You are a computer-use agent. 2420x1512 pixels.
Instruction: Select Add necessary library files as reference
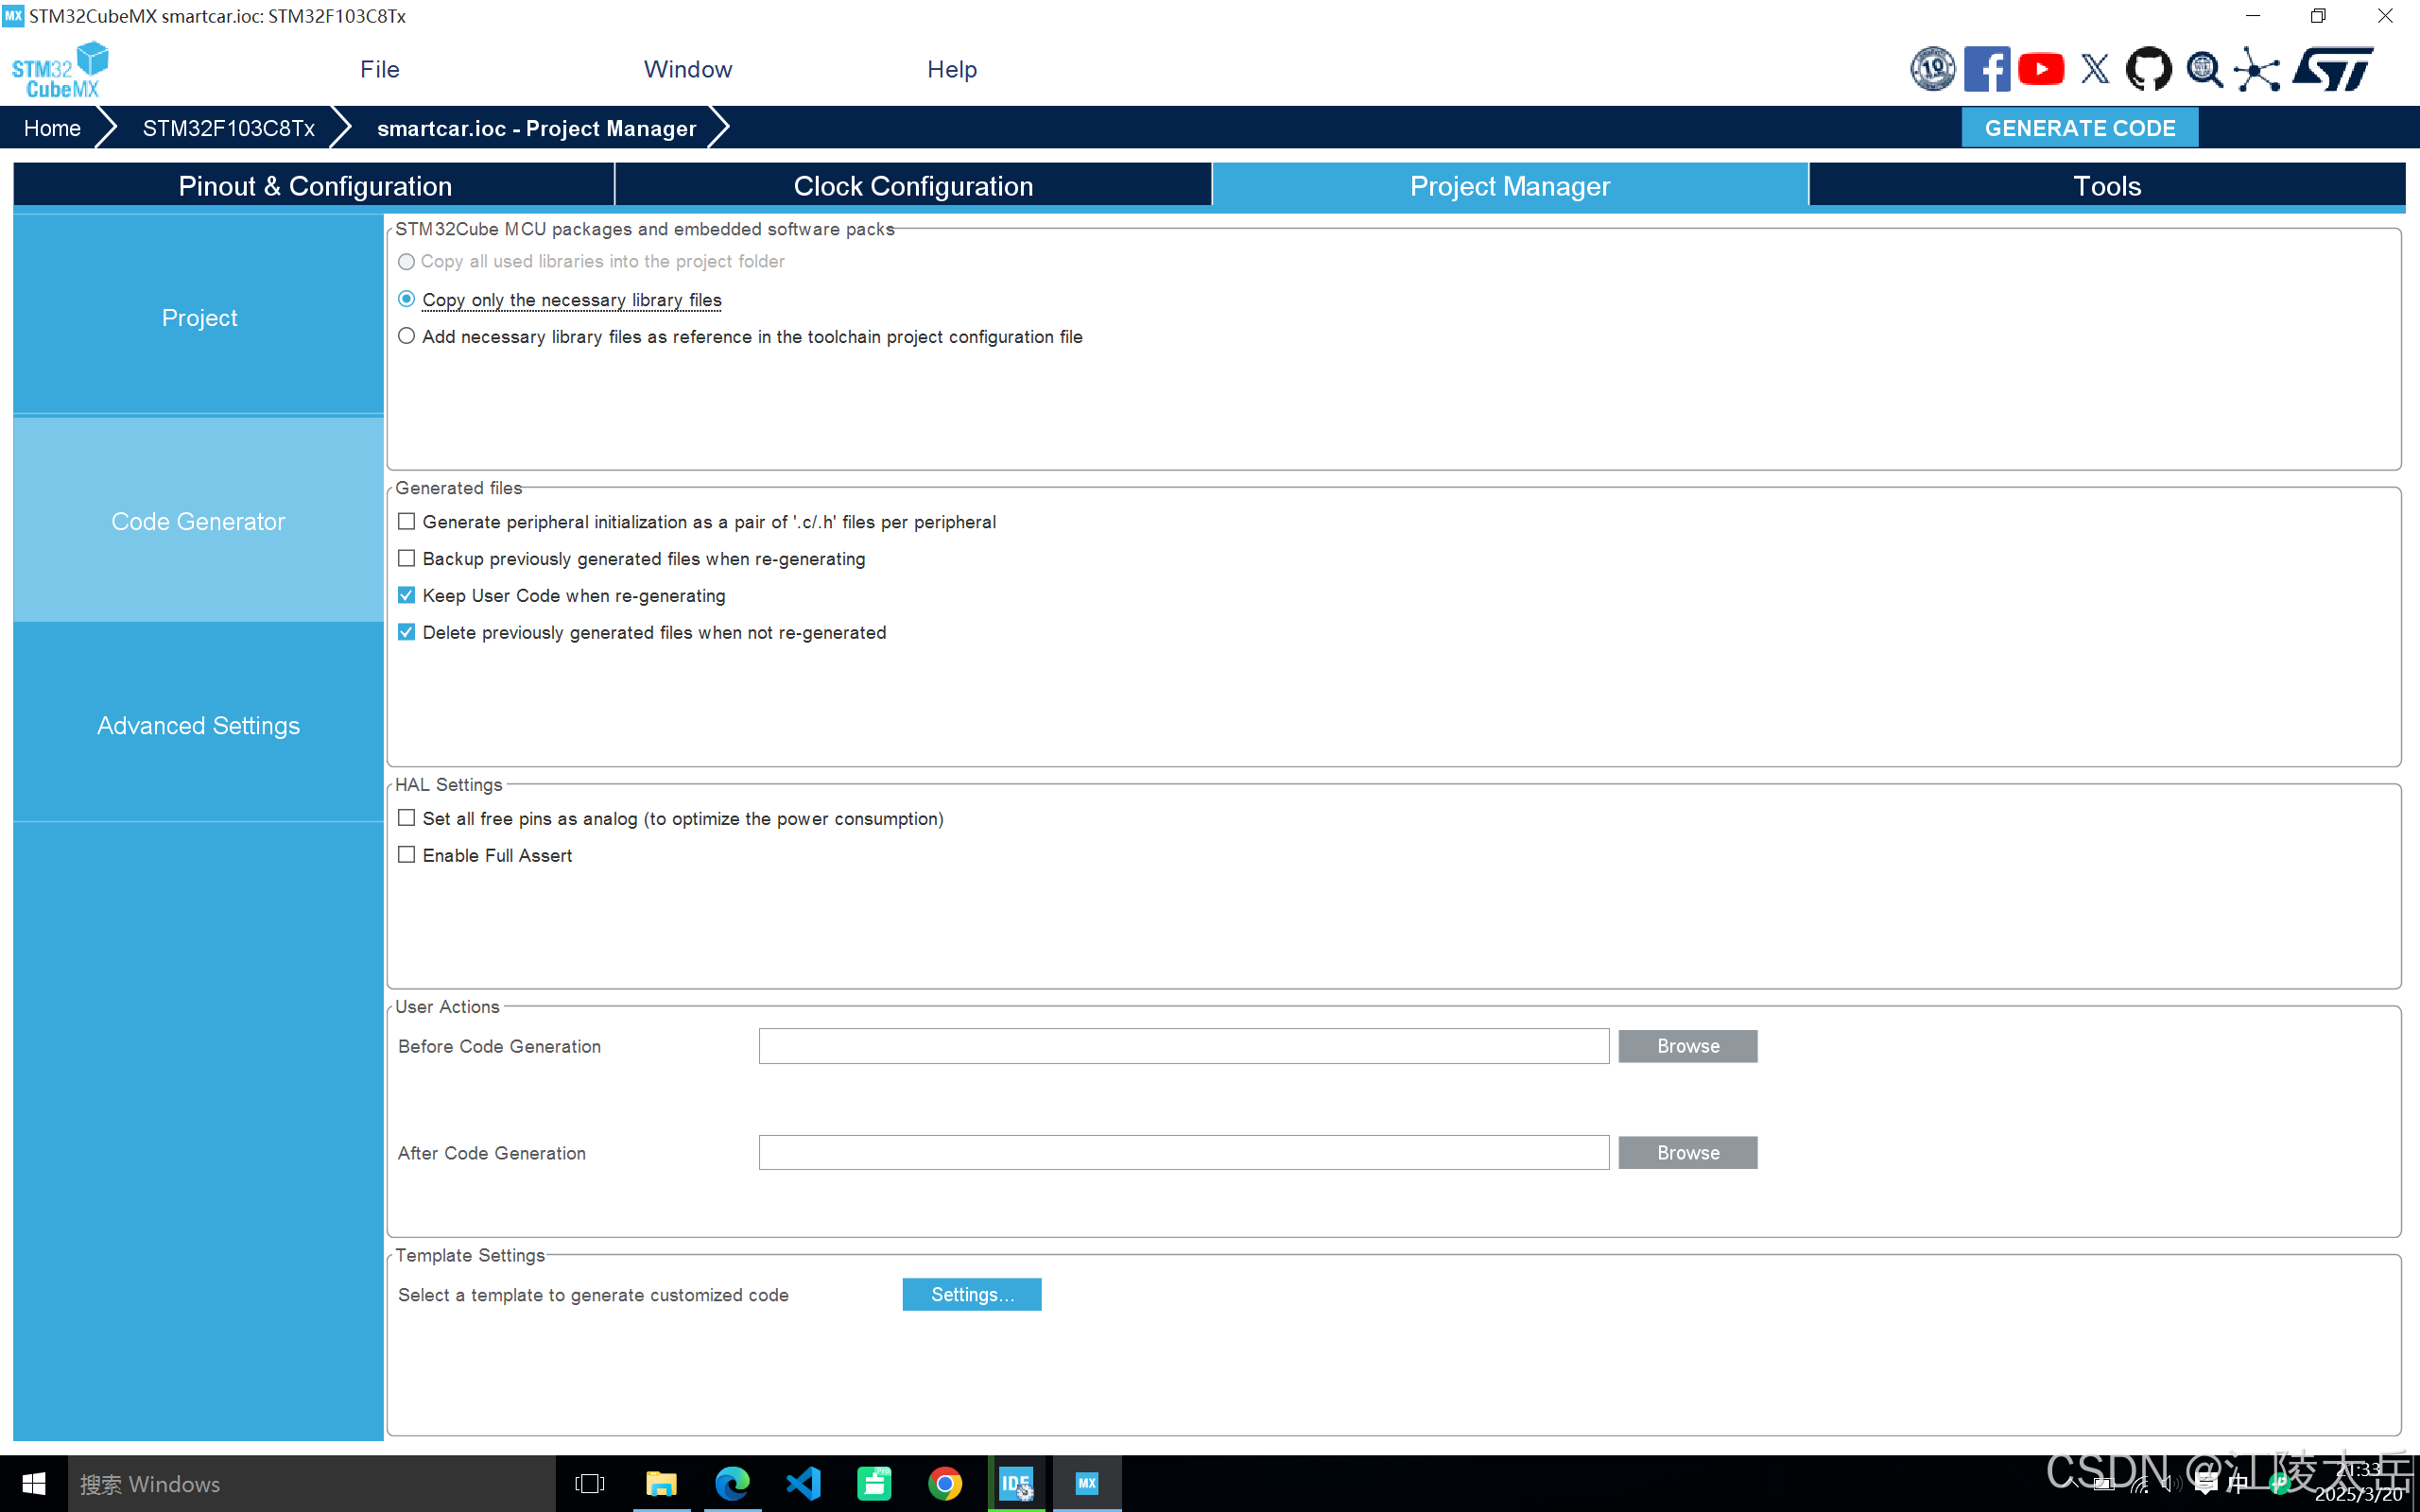407,336
